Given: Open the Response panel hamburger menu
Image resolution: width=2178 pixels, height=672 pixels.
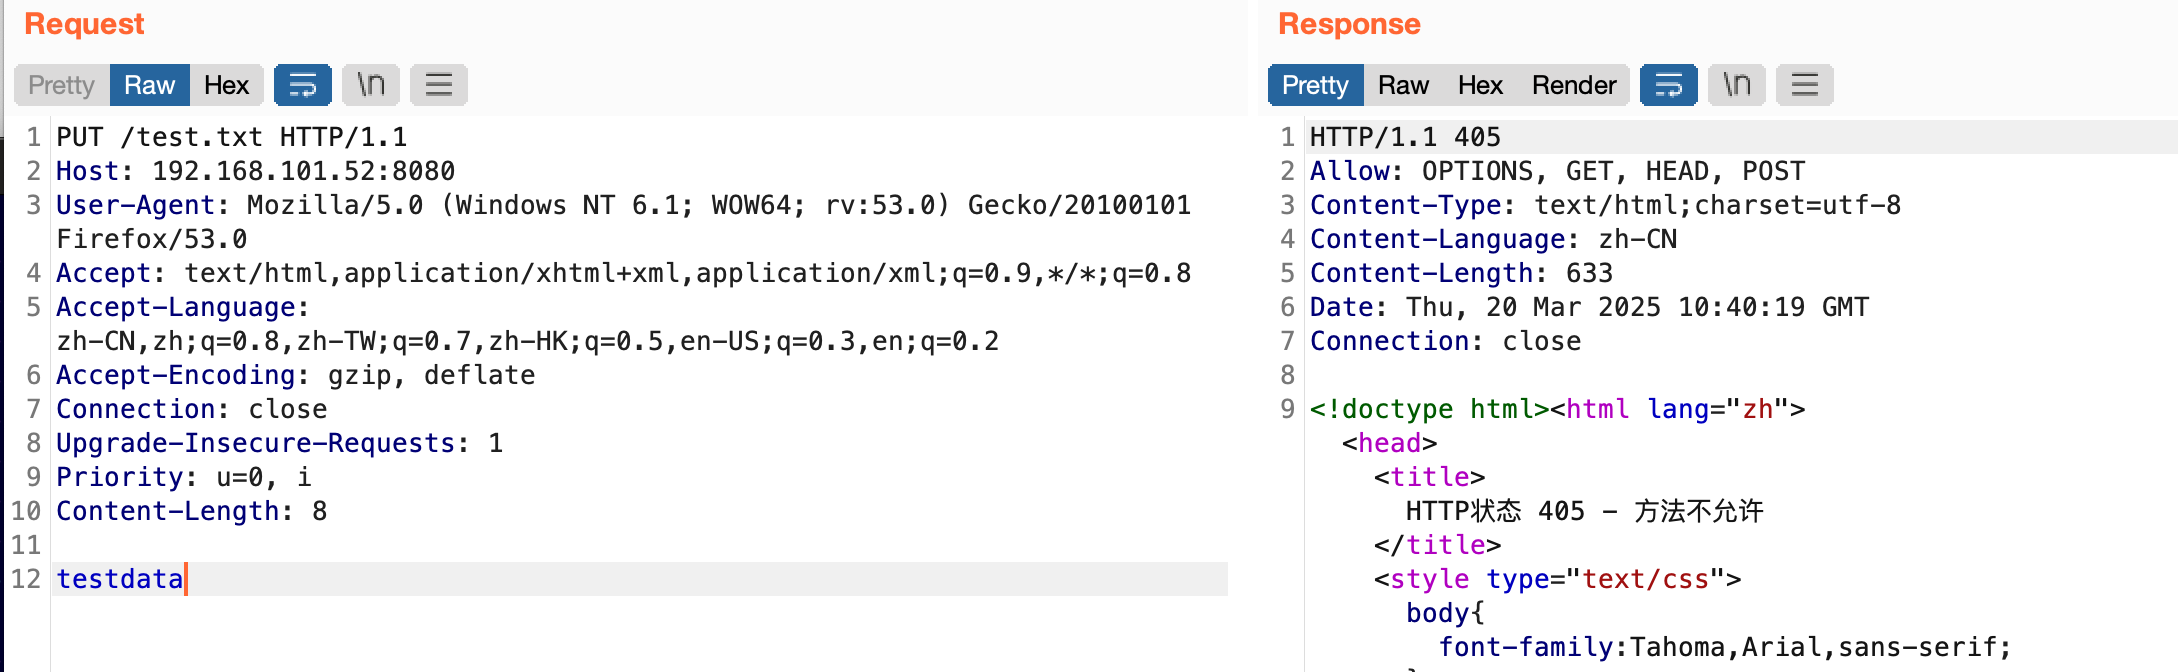Looking at the screenshot, I should [x=1805, y=85].
